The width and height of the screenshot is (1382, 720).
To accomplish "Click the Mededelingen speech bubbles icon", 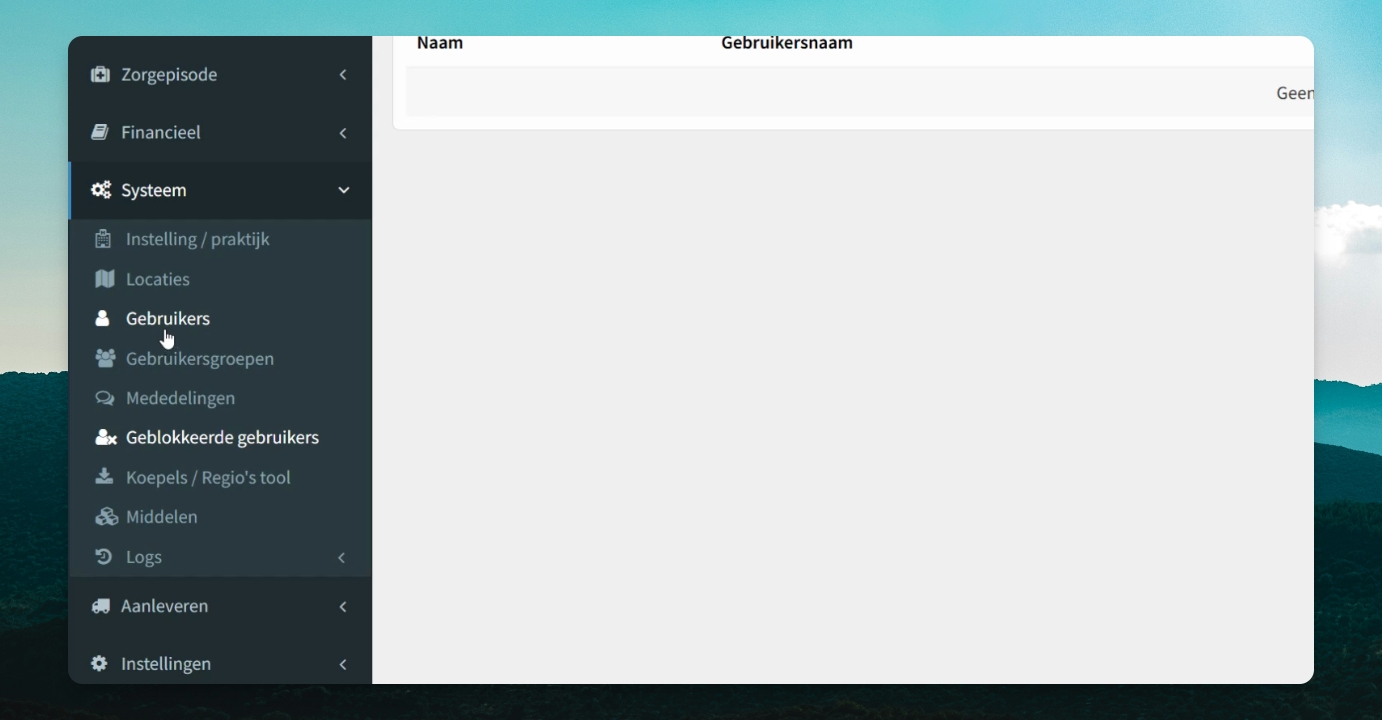I will (105, 398).
